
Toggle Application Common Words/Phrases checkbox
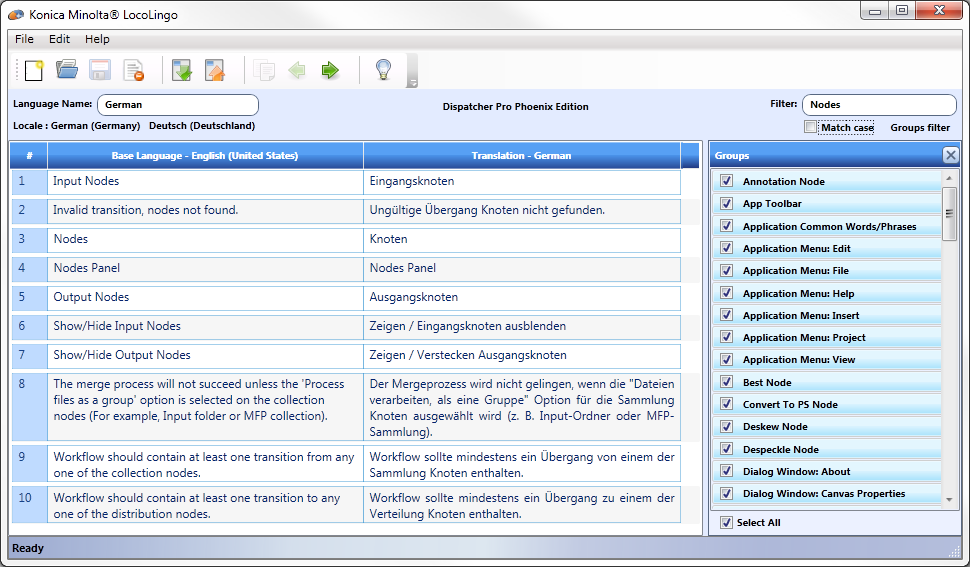(x=727, y=226)
